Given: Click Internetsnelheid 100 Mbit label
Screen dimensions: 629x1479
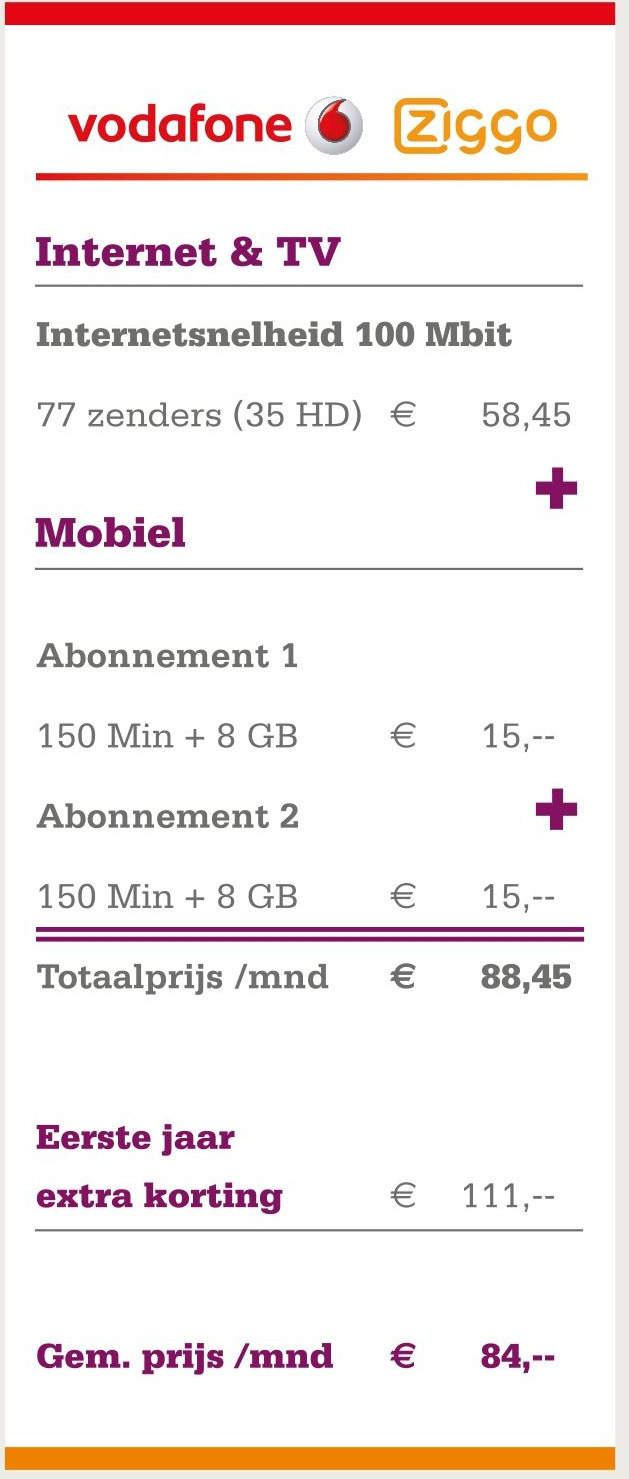Looking at the screenshot, I should [274, 334].
